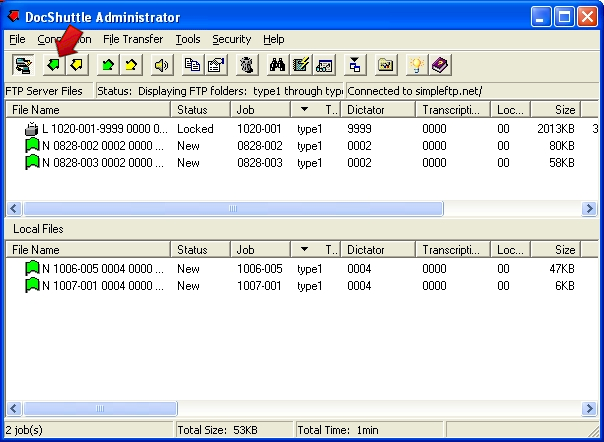Viewport: 604px width, 442px height.
Task: Click the 'Total Size: 53KB' status bar entry
Action: tap(217, 430)
